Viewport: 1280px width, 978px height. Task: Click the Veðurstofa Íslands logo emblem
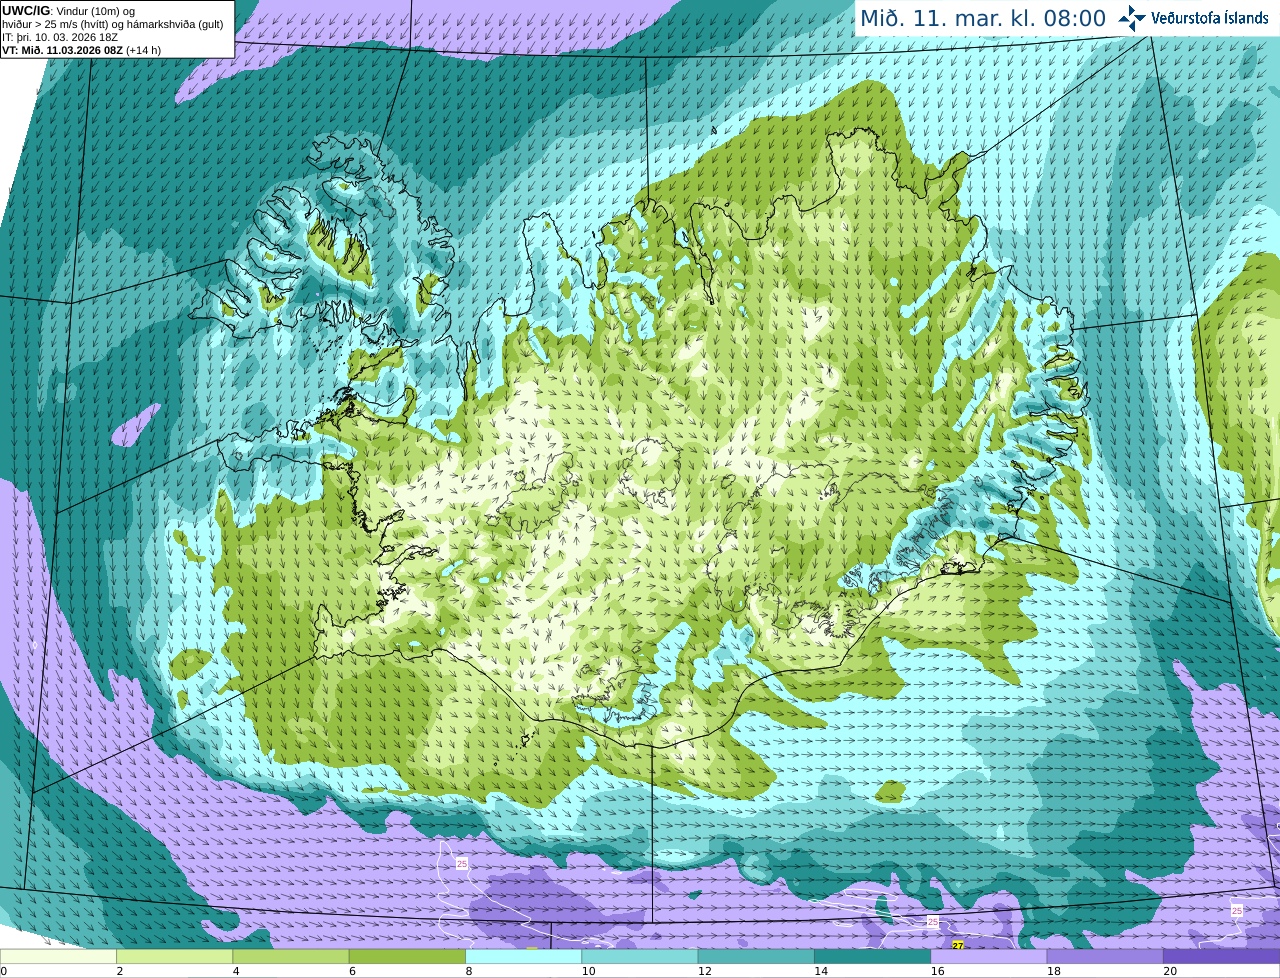(1132, 18)
